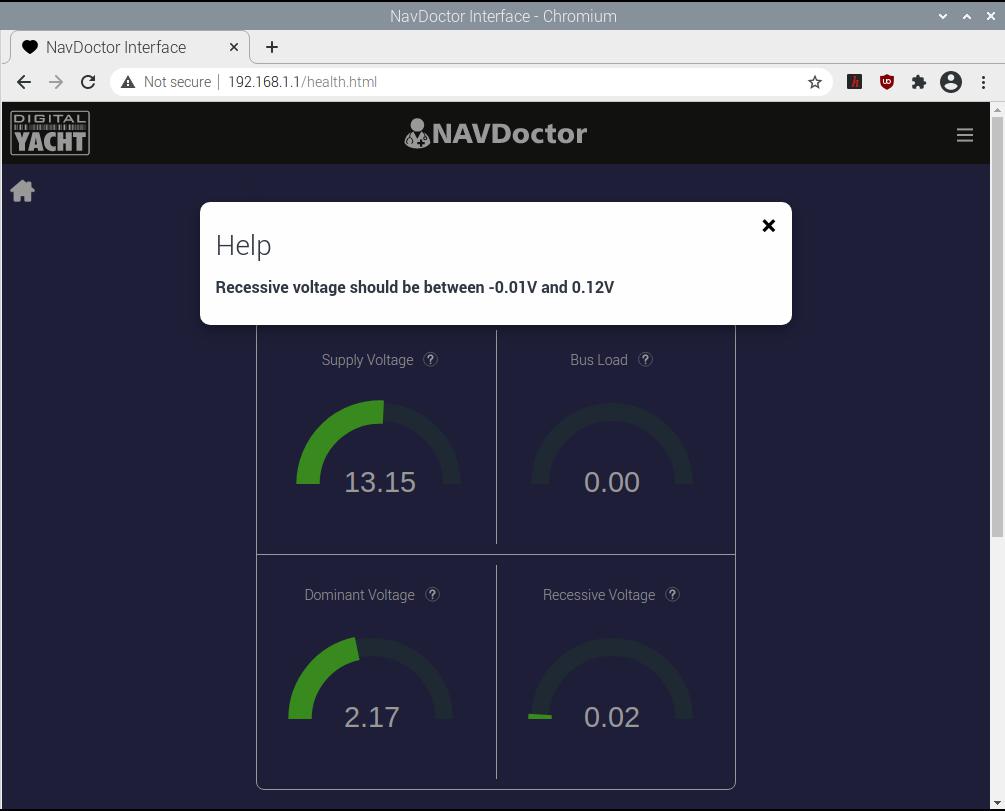1005x811 pixels.
Task: Open the uBlock Origin extension
Action: coord(886,82)
